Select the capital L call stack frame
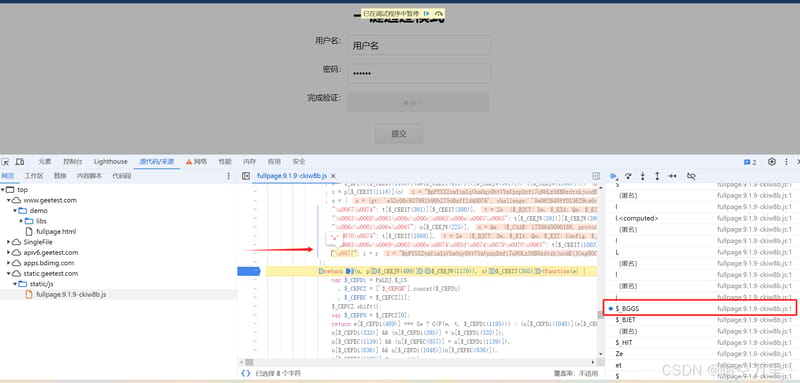 pyautogui.click(x=700, y=252)
